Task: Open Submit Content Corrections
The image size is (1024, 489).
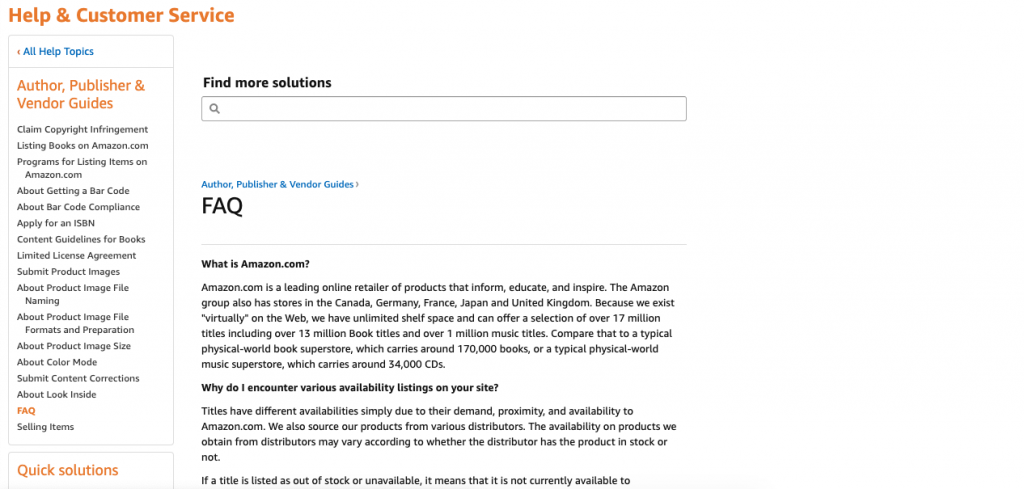Action: [x=78, y=378]
